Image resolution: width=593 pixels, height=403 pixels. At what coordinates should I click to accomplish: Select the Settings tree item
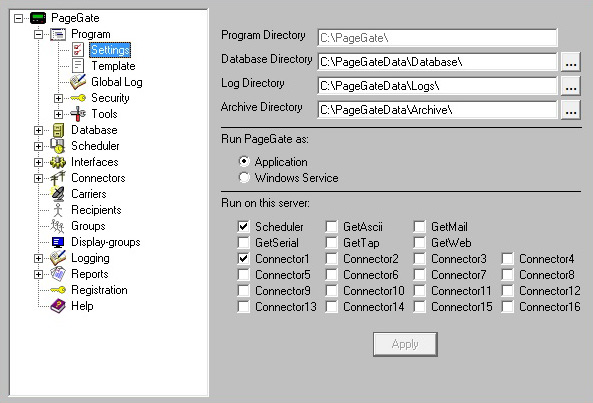110,50
